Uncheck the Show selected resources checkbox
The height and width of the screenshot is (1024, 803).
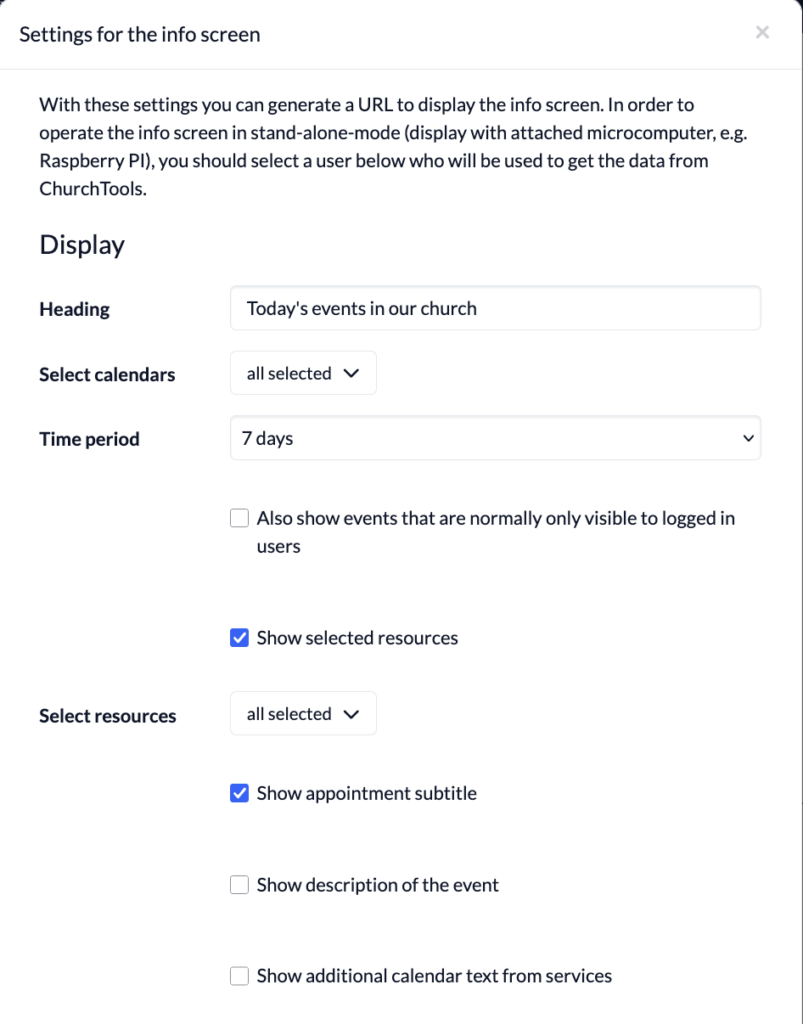(x=240, y=638)
